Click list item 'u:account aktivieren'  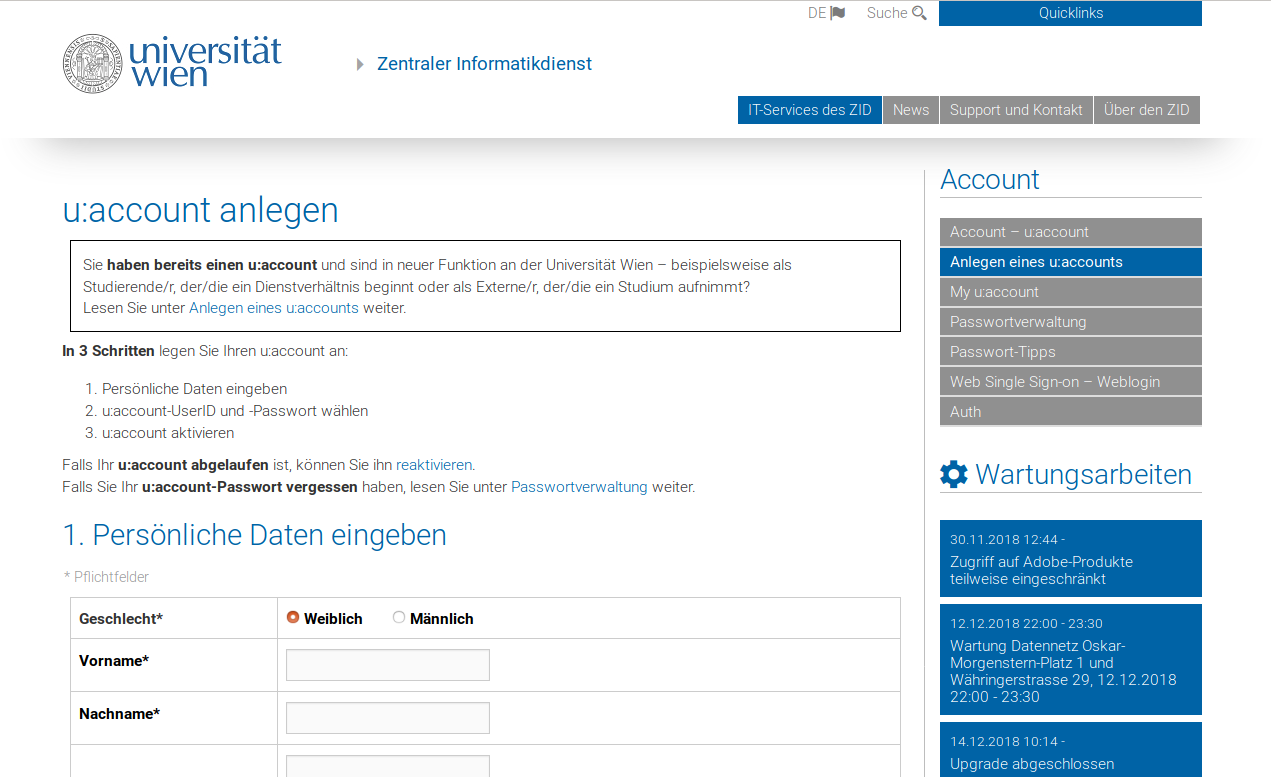pyautogui.click(x=168, y=433)
